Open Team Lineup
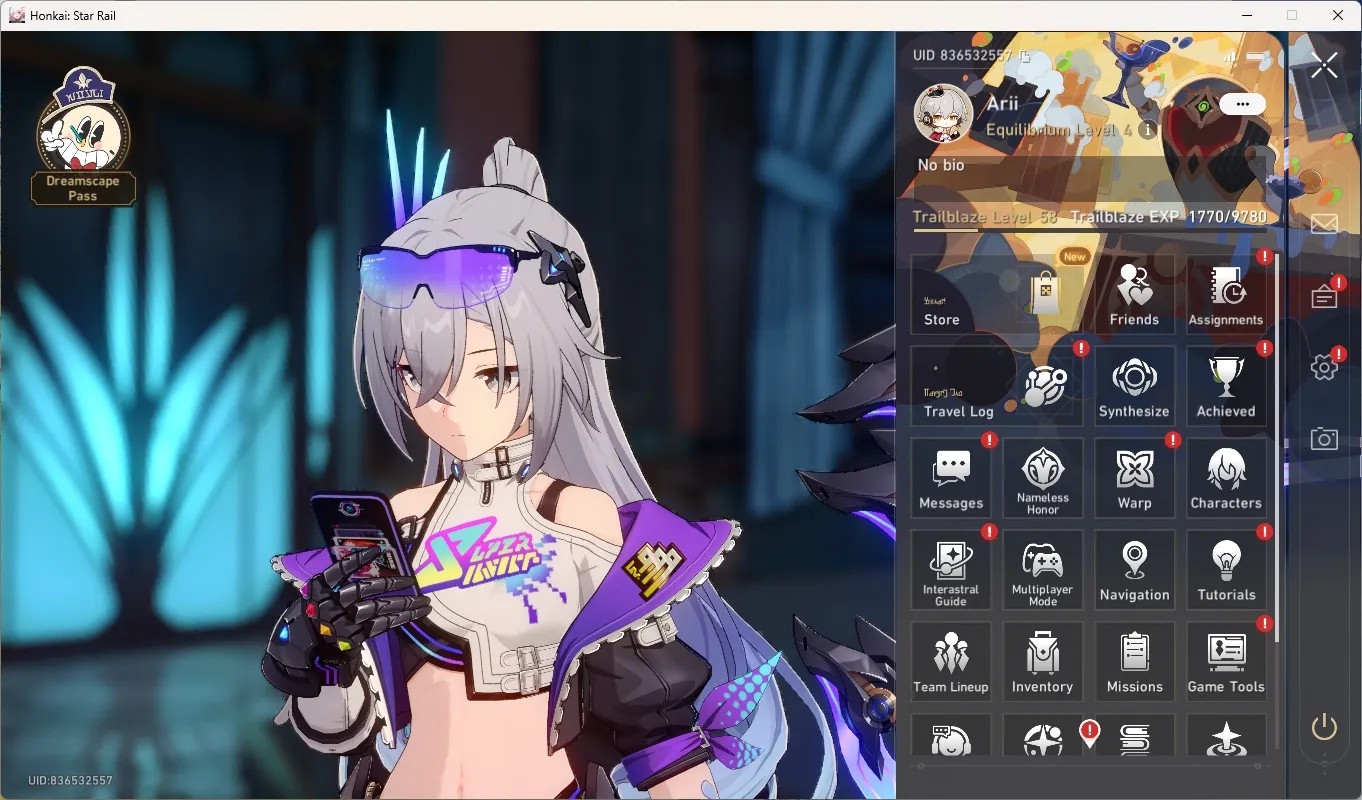Screen dimensions: 1362x800 951,662
